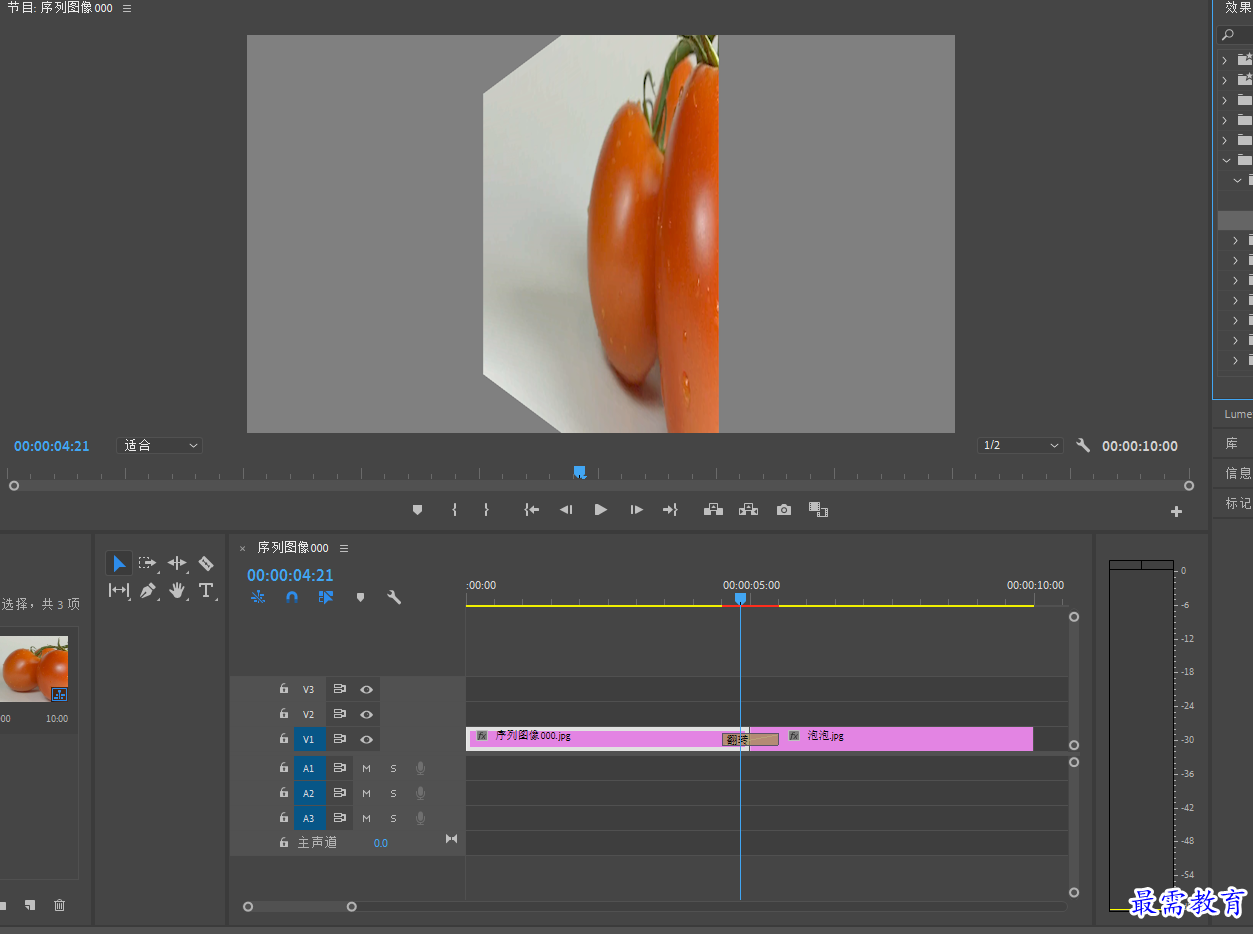Select the Hand tool
The image size is (1253, 934).
[x=177, y=590]
